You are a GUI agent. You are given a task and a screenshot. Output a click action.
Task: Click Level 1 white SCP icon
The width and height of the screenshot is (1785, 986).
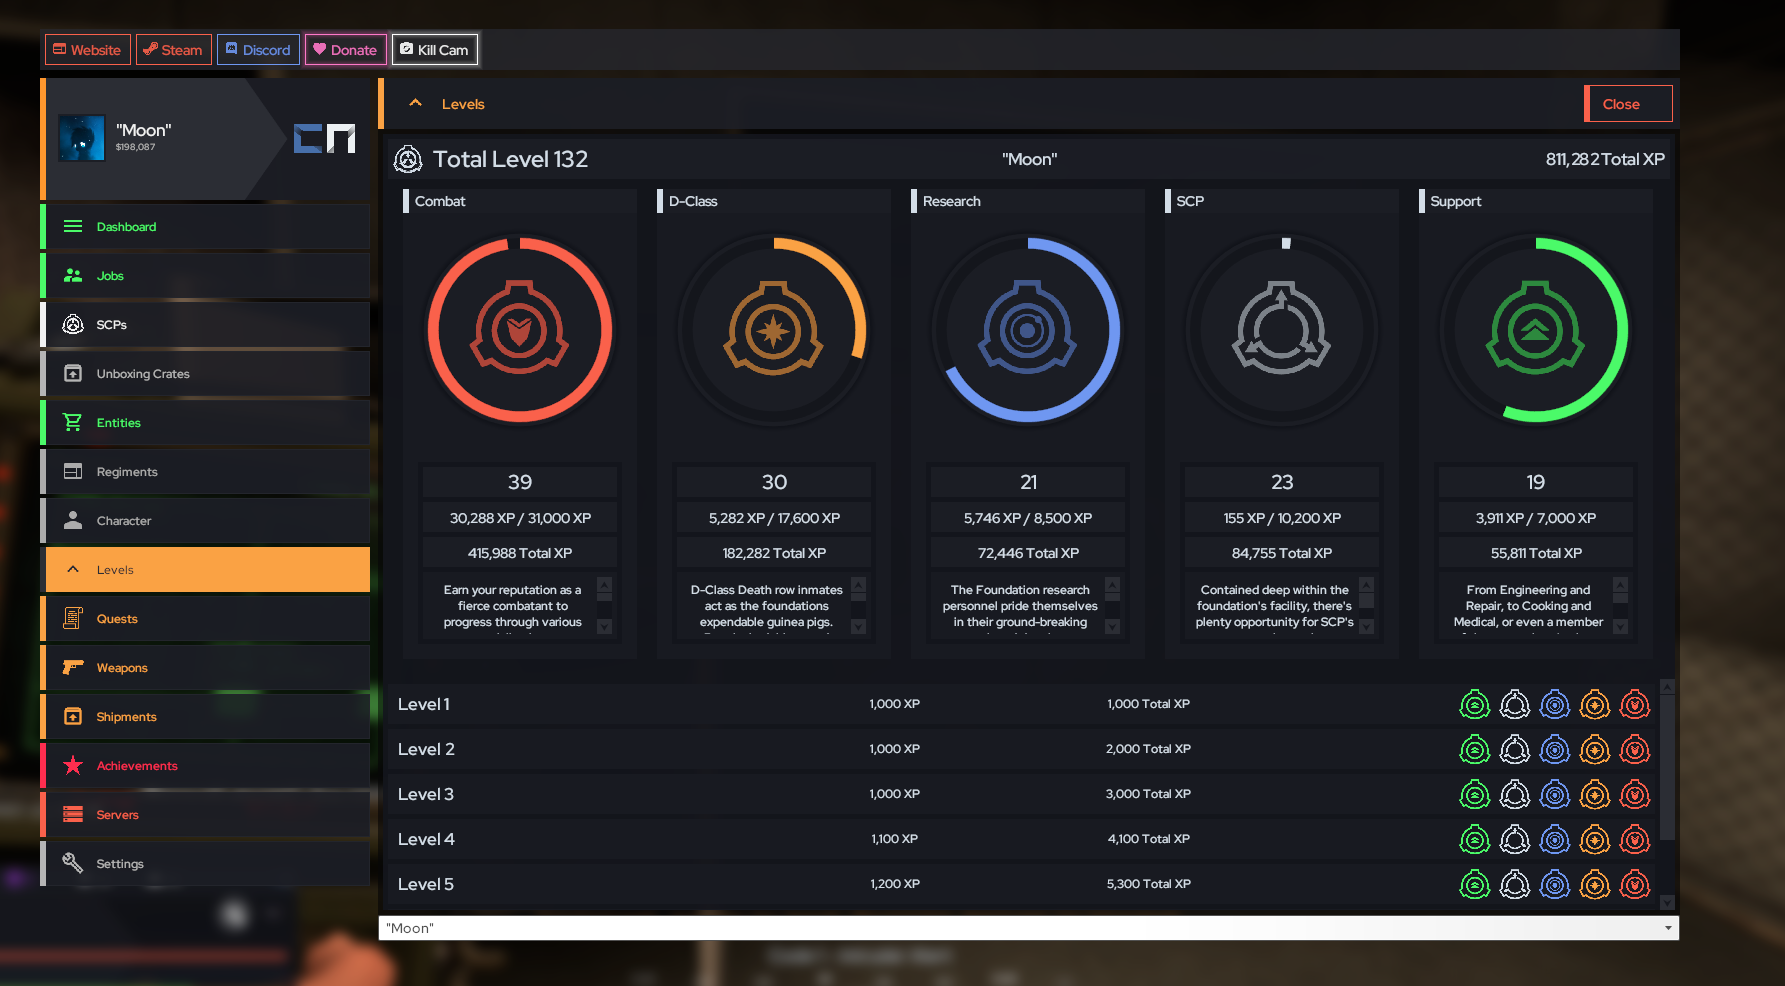click(1515, 705)
